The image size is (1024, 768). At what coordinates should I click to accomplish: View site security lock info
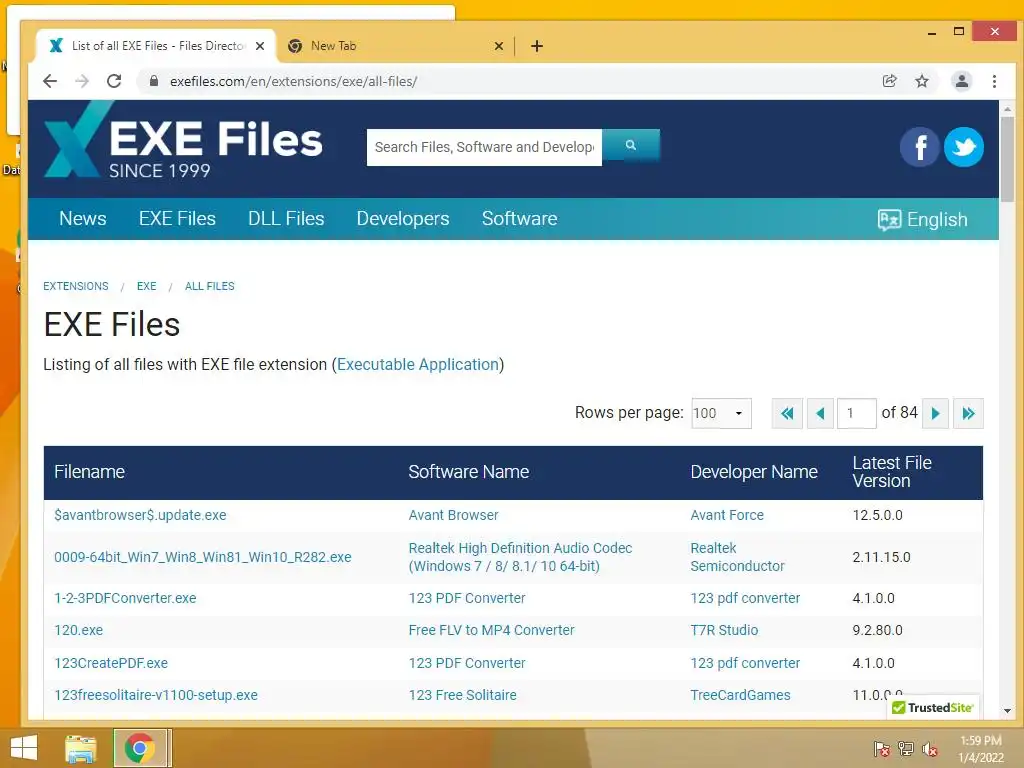tap(153, 81)
